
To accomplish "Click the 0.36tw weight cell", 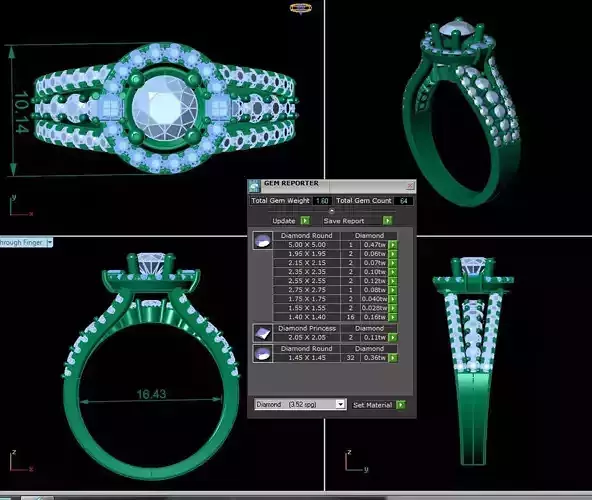I will tap(374, 358).
